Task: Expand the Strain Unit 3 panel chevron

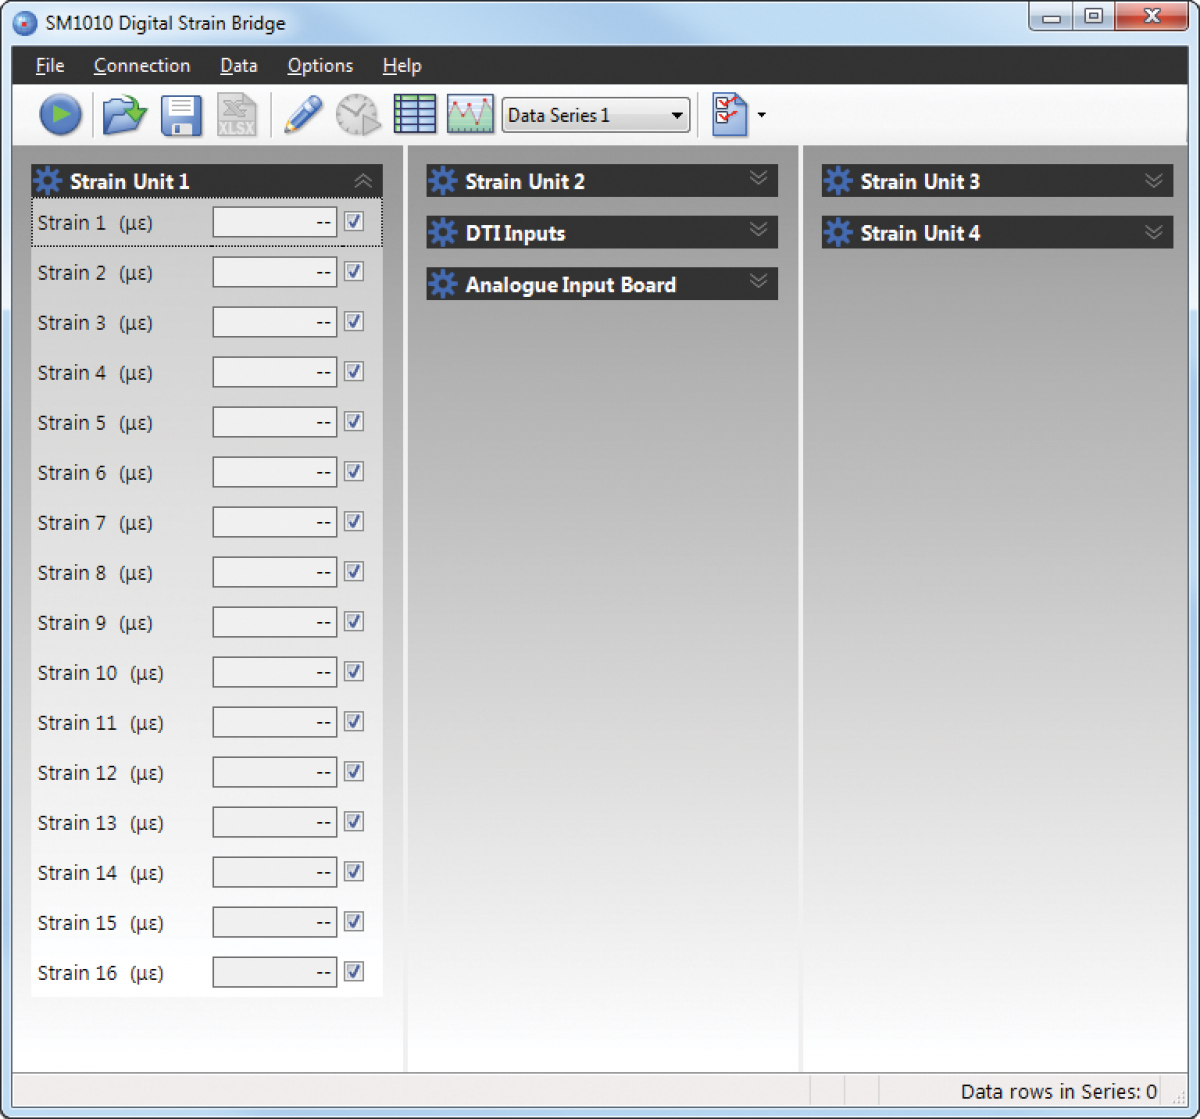Action: (1154, 180)
